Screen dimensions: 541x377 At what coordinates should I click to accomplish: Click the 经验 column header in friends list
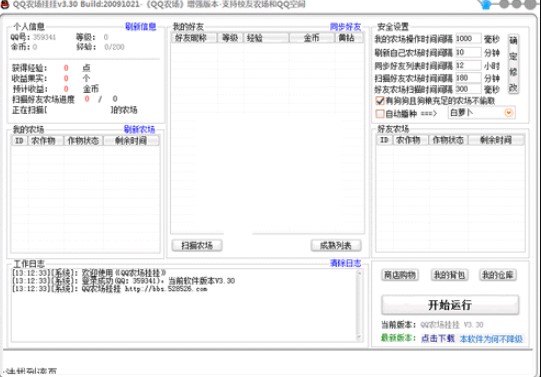(x=266, y=38)
